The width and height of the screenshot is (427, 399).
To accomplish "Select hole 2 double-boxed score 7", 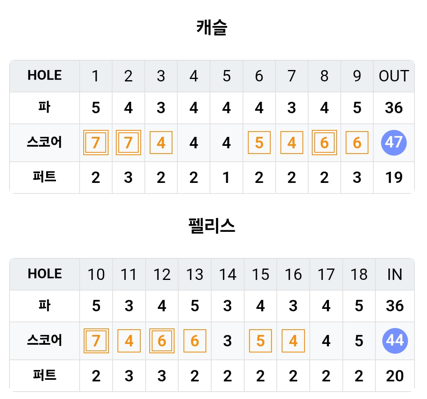I will [128, 143].
